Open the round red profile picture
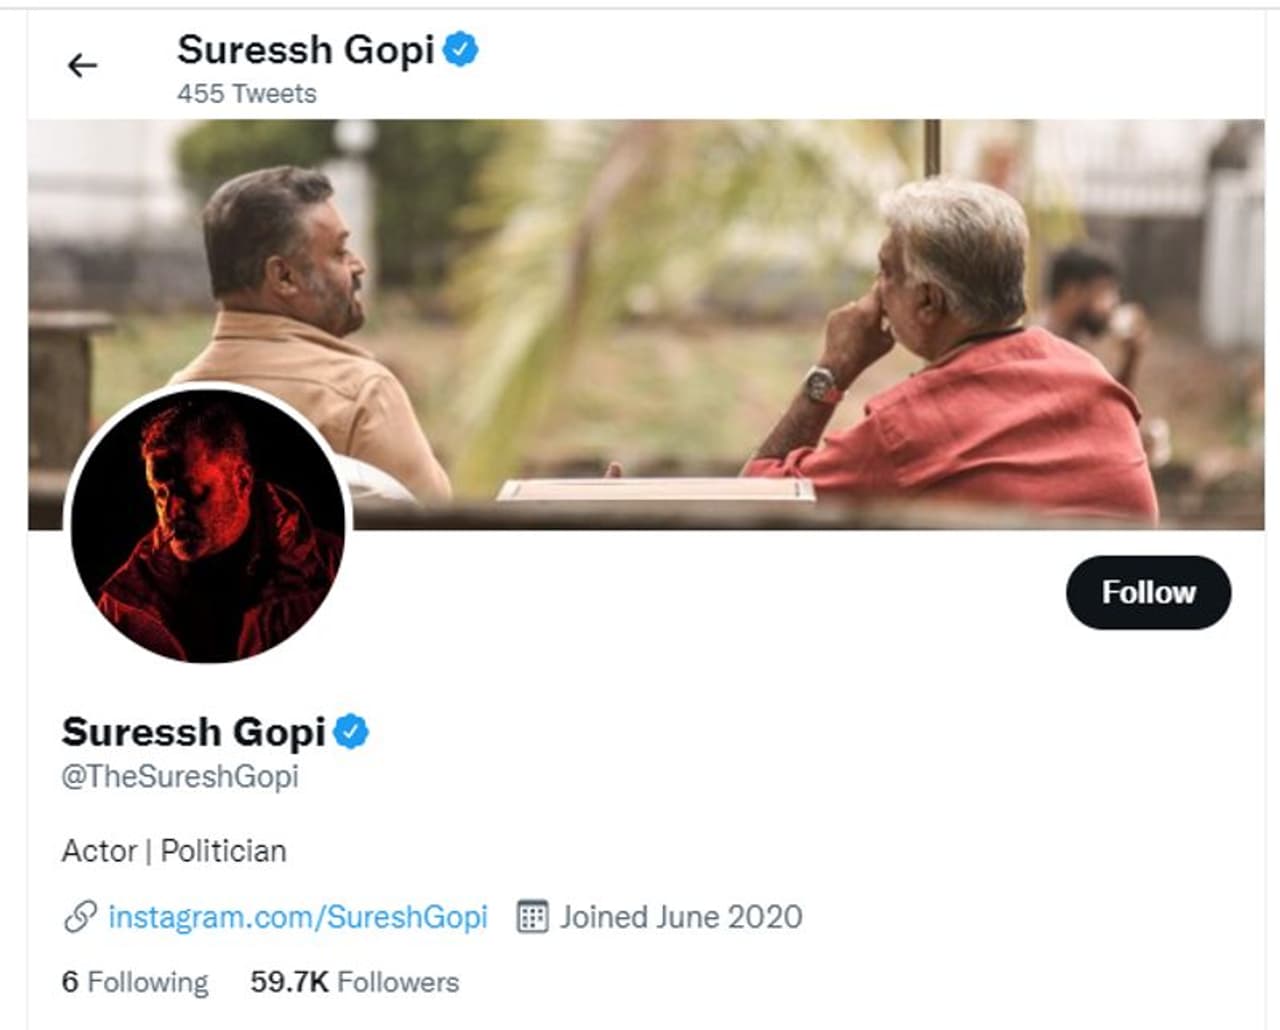Viewport: 1280px width, 1030px height. coord(208,524)
